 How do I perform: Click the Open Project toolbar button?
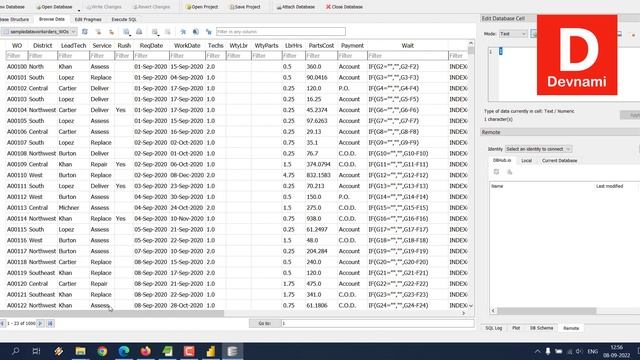202,7
